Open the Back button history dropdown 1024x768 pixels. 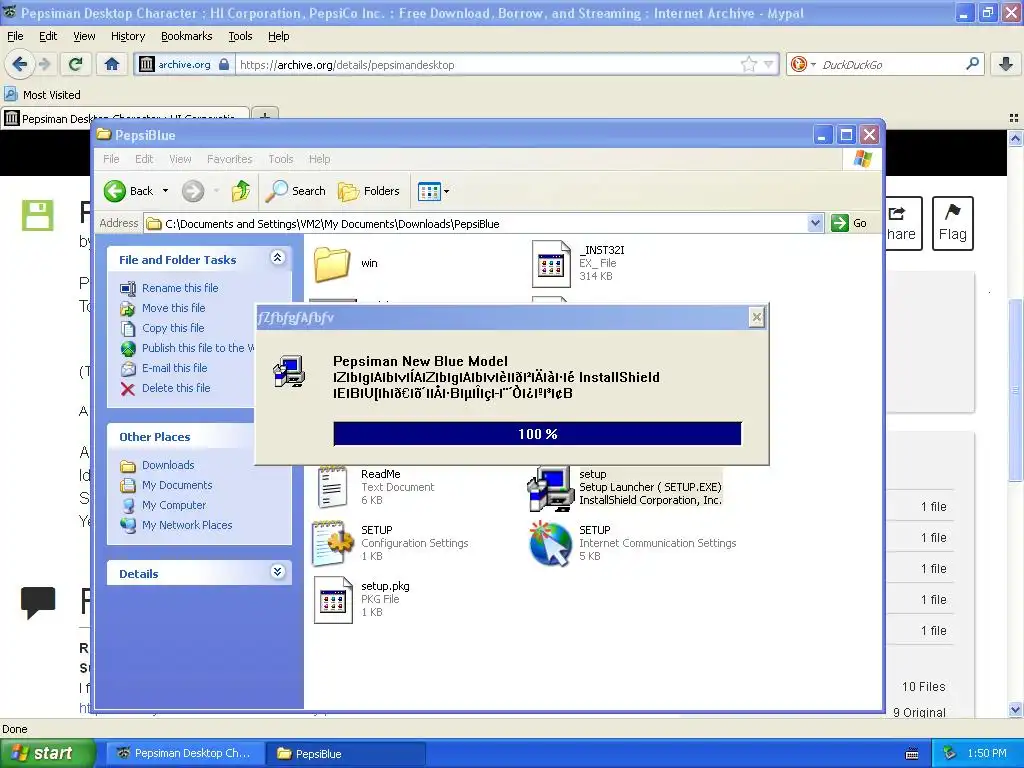165,191
